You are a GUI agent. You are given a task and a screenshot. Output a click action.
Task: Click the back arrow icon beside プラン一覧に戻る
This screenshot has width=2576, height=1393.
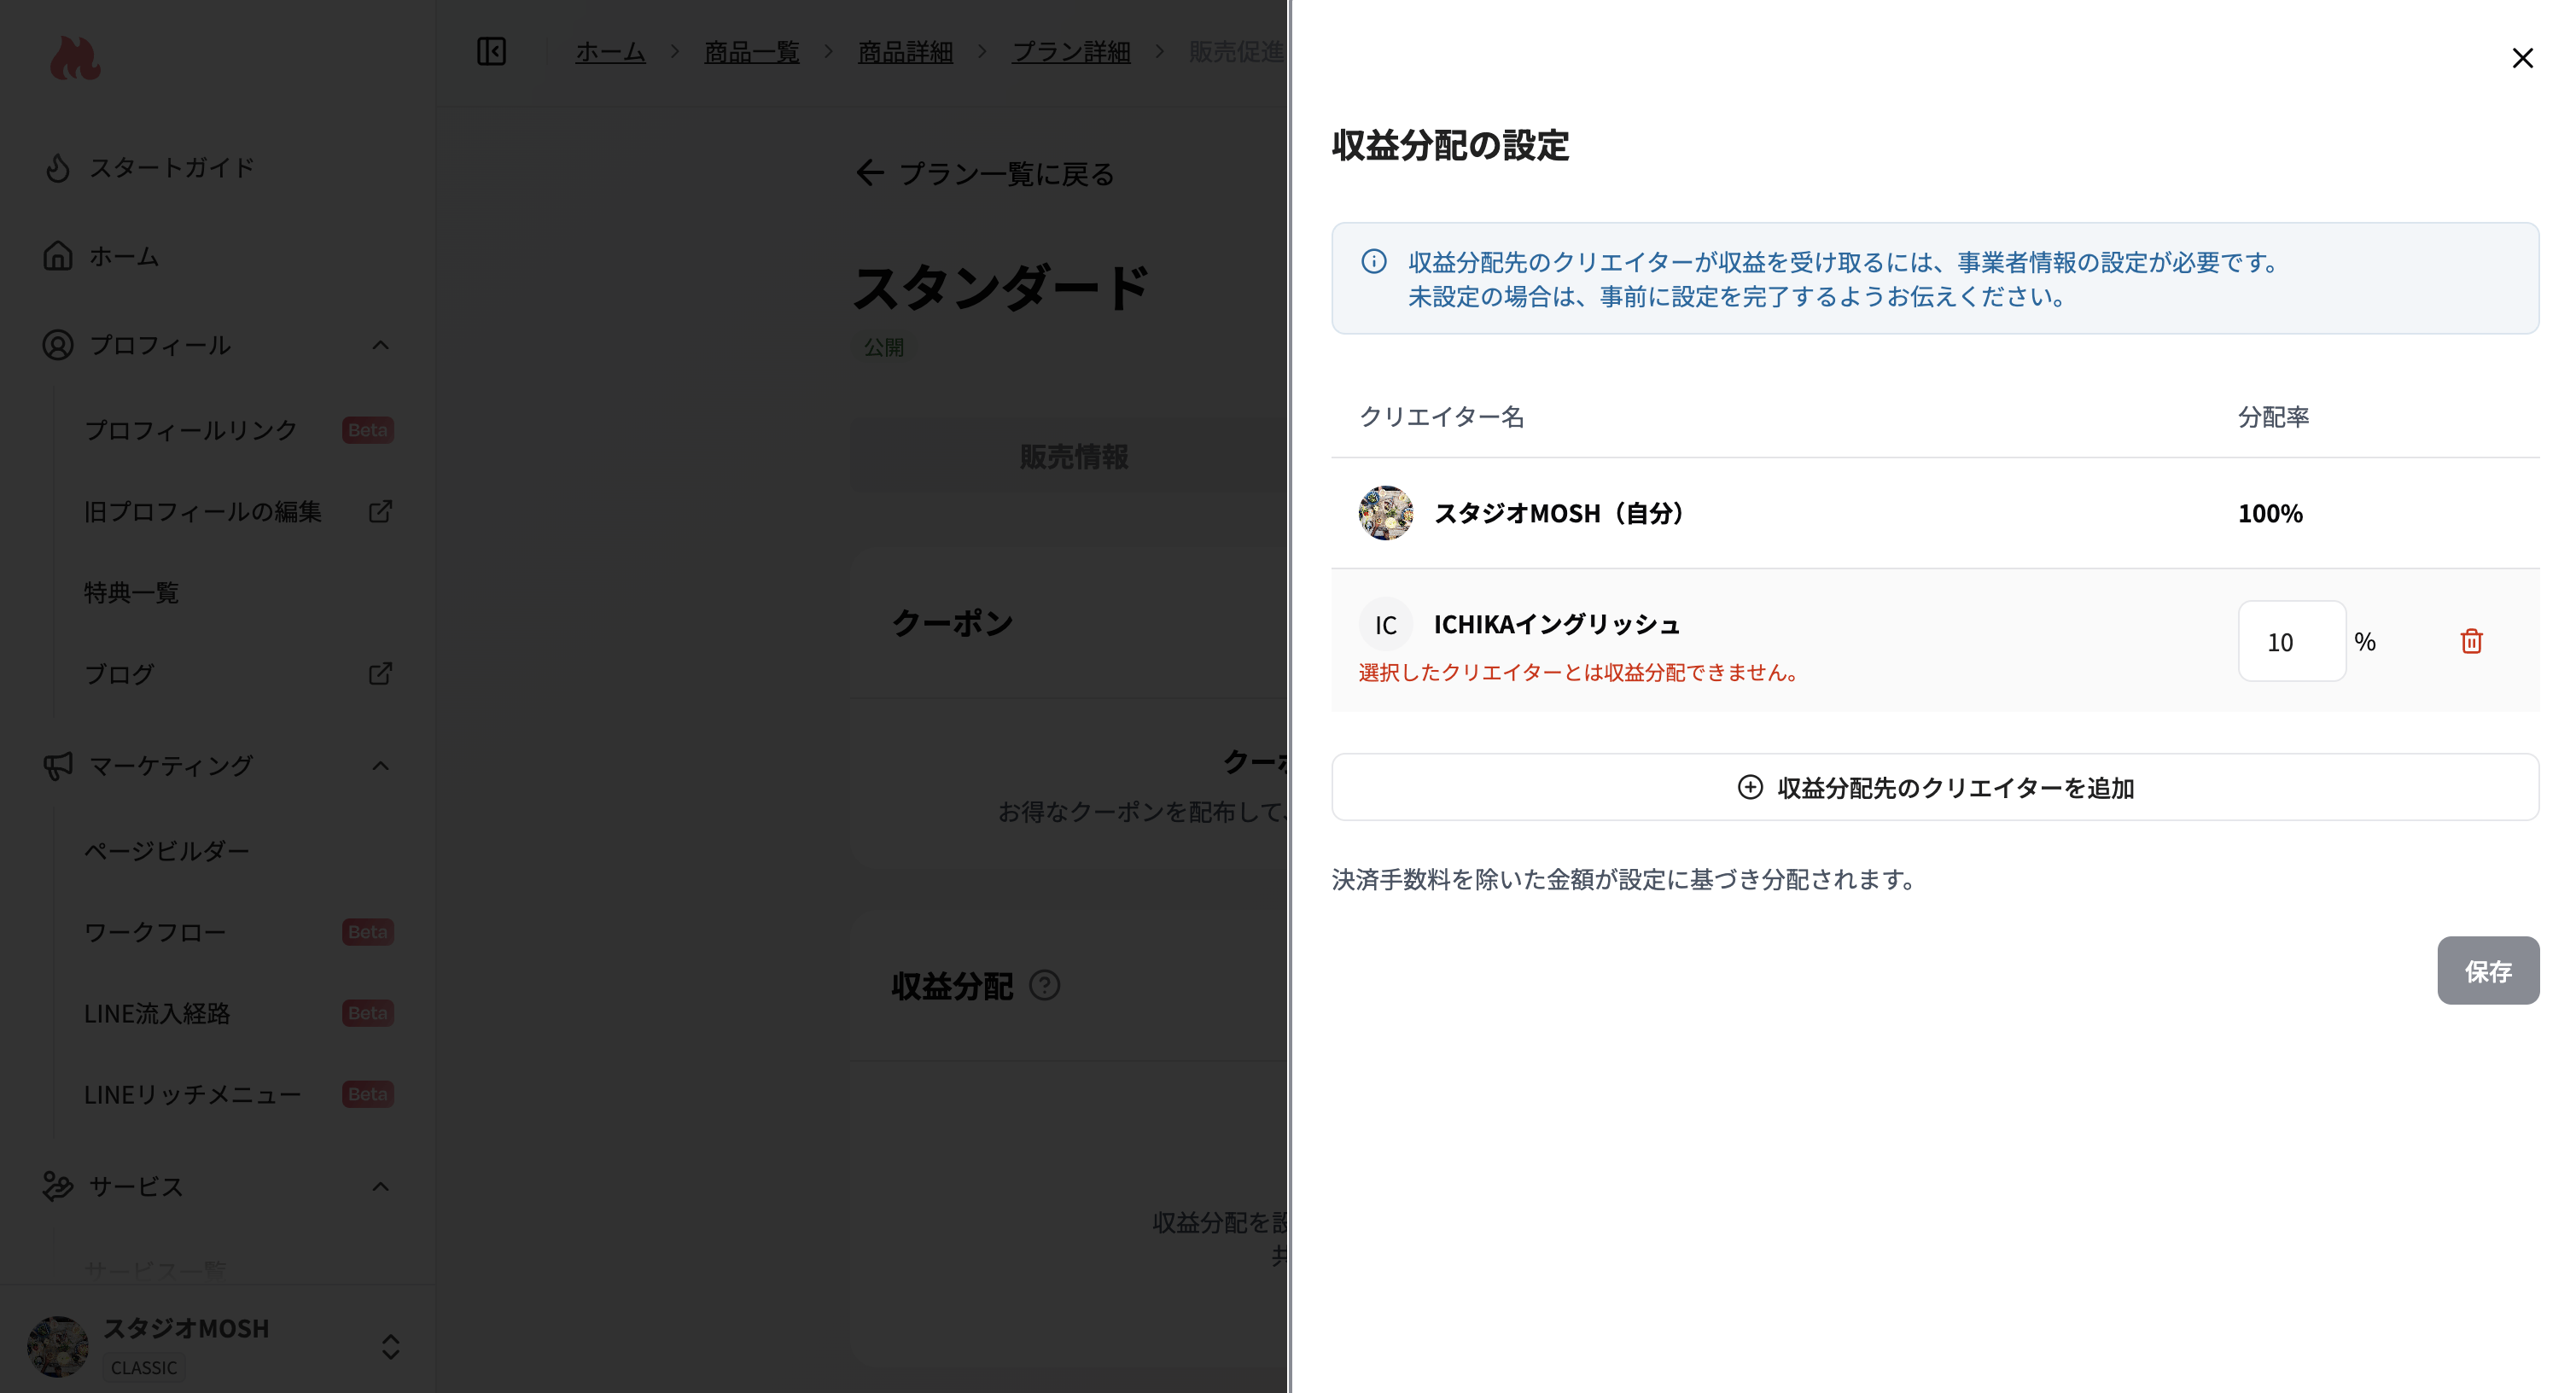[869, 173]
